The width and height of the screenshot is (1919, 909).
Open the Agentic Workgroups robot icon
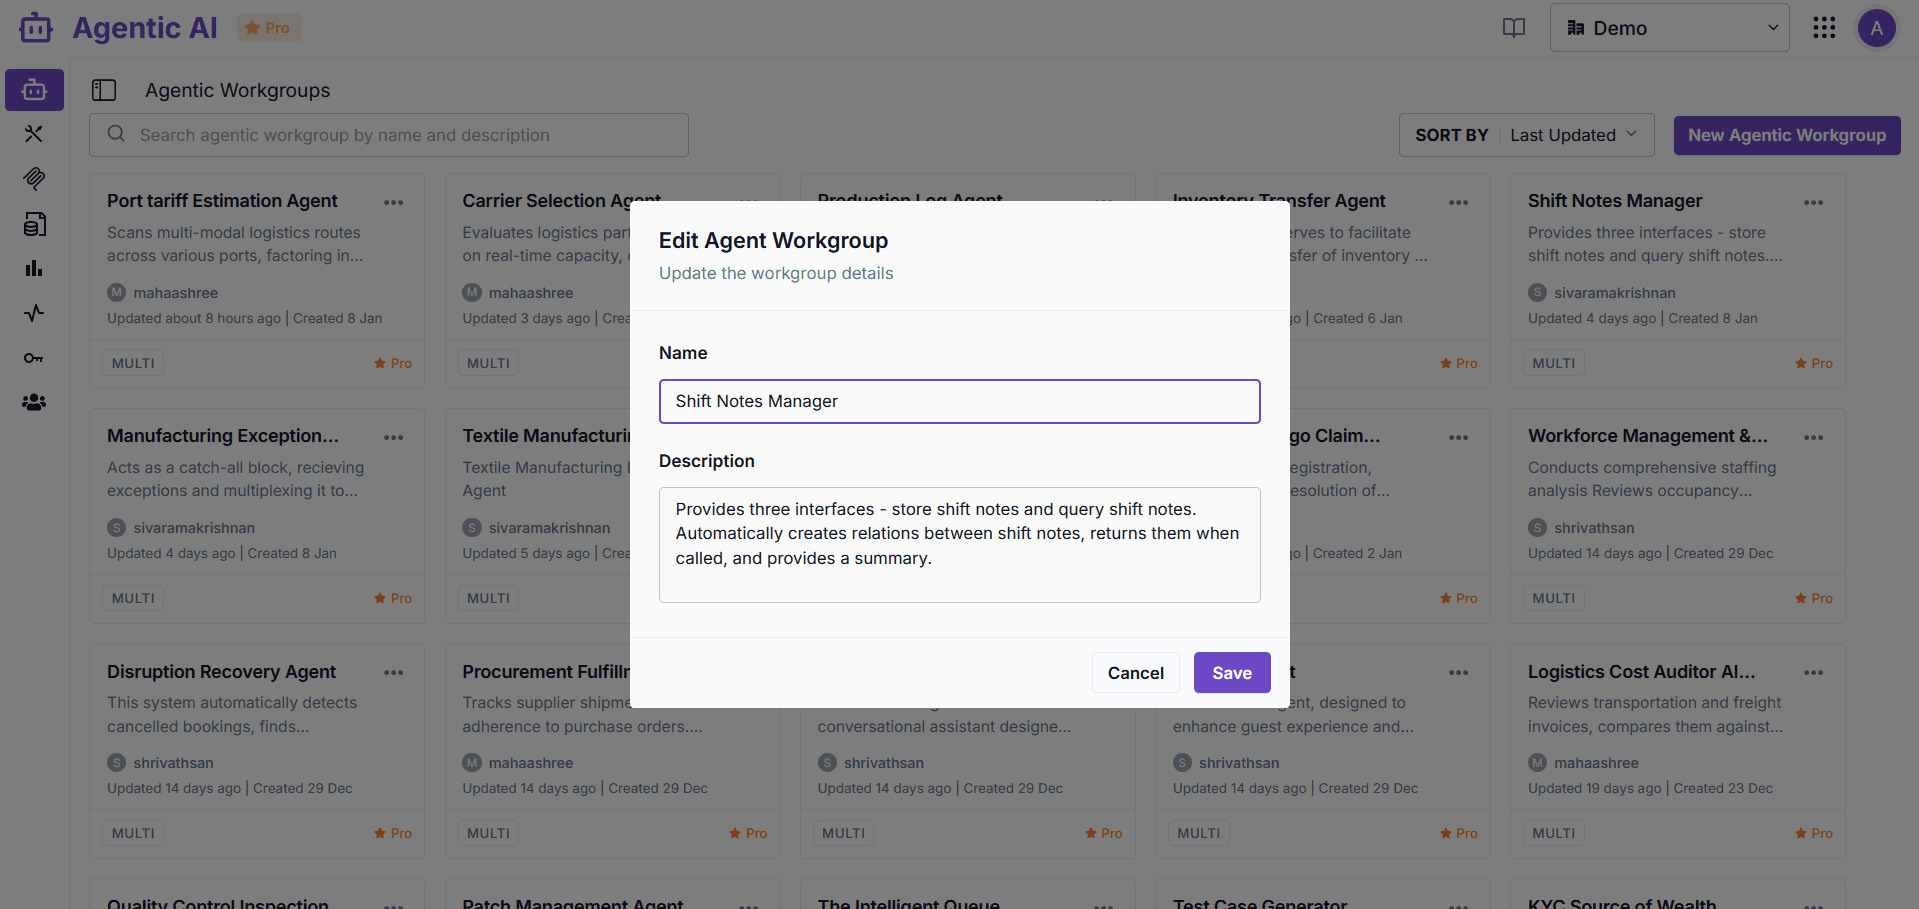click(33, 89)
